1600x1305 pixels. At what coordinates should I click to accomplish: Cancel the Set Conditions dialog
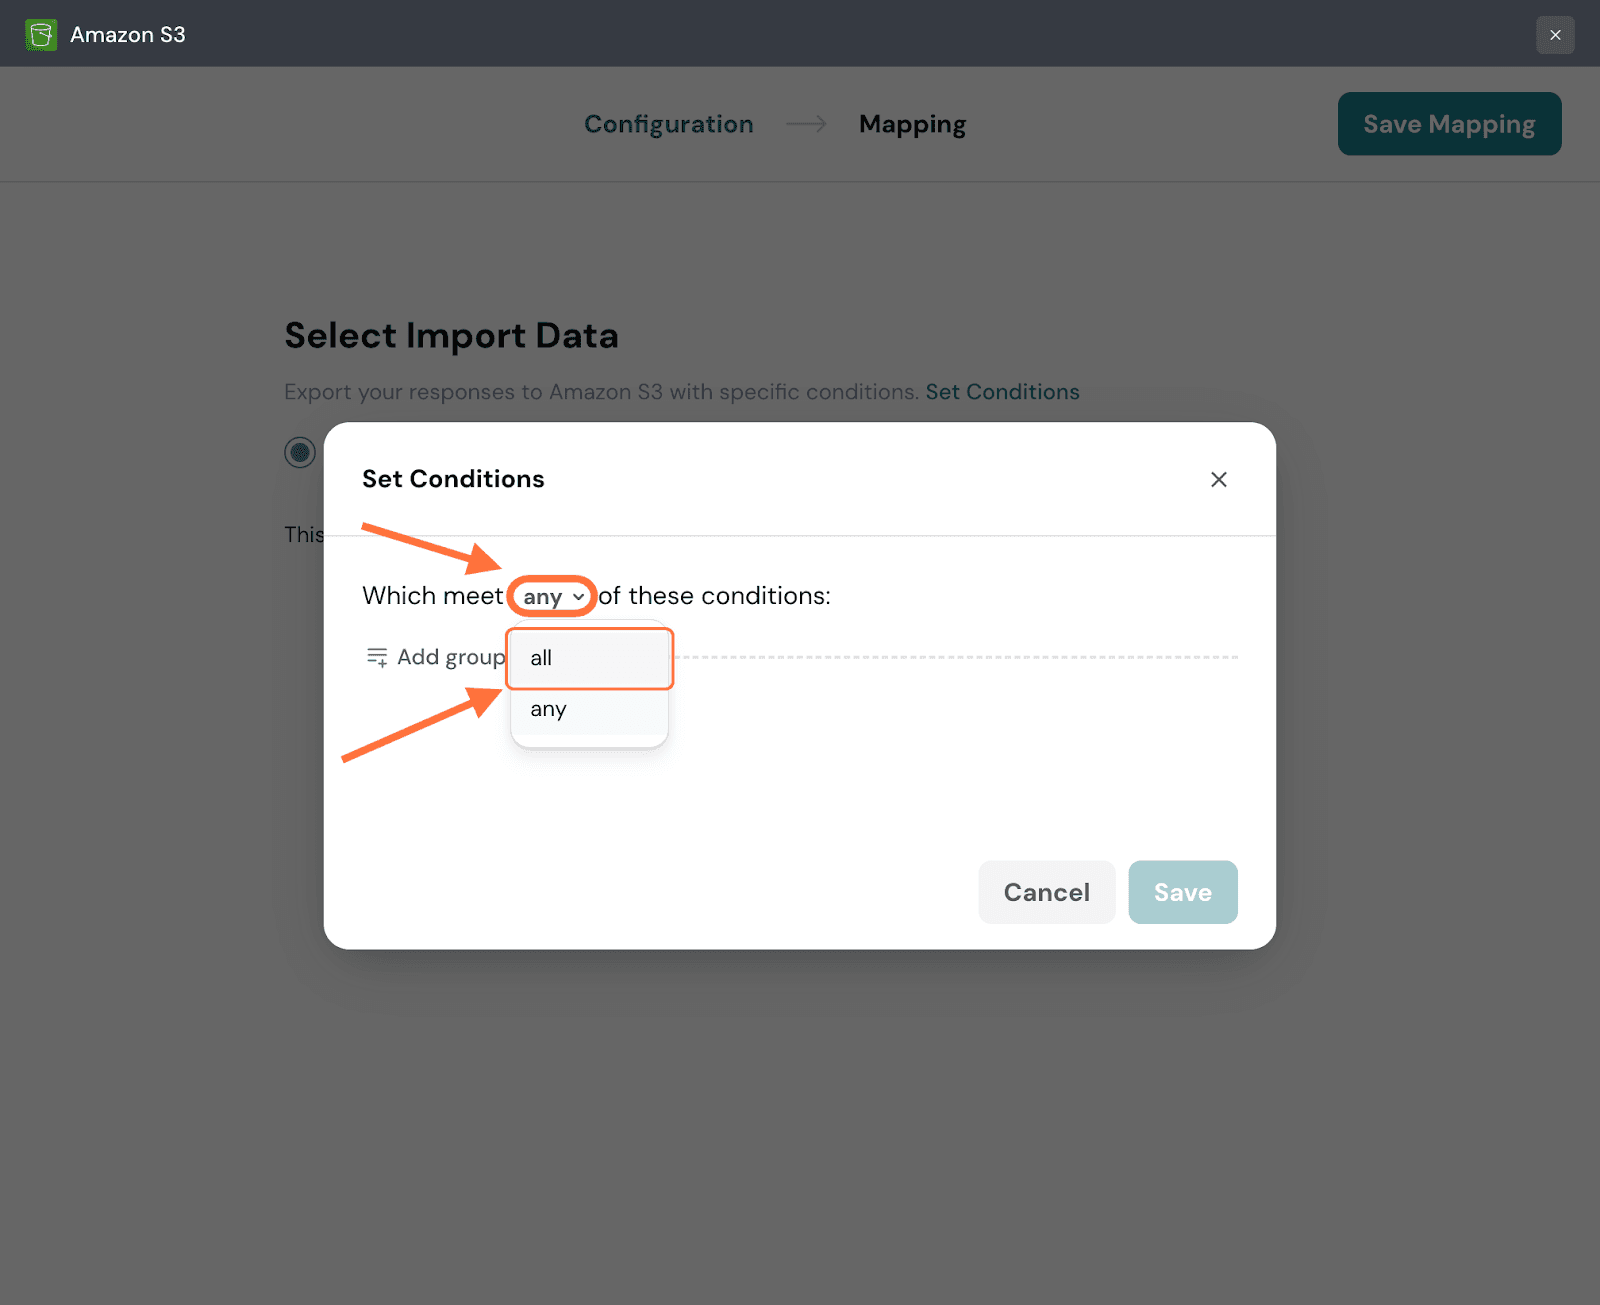coord(1046,892)
